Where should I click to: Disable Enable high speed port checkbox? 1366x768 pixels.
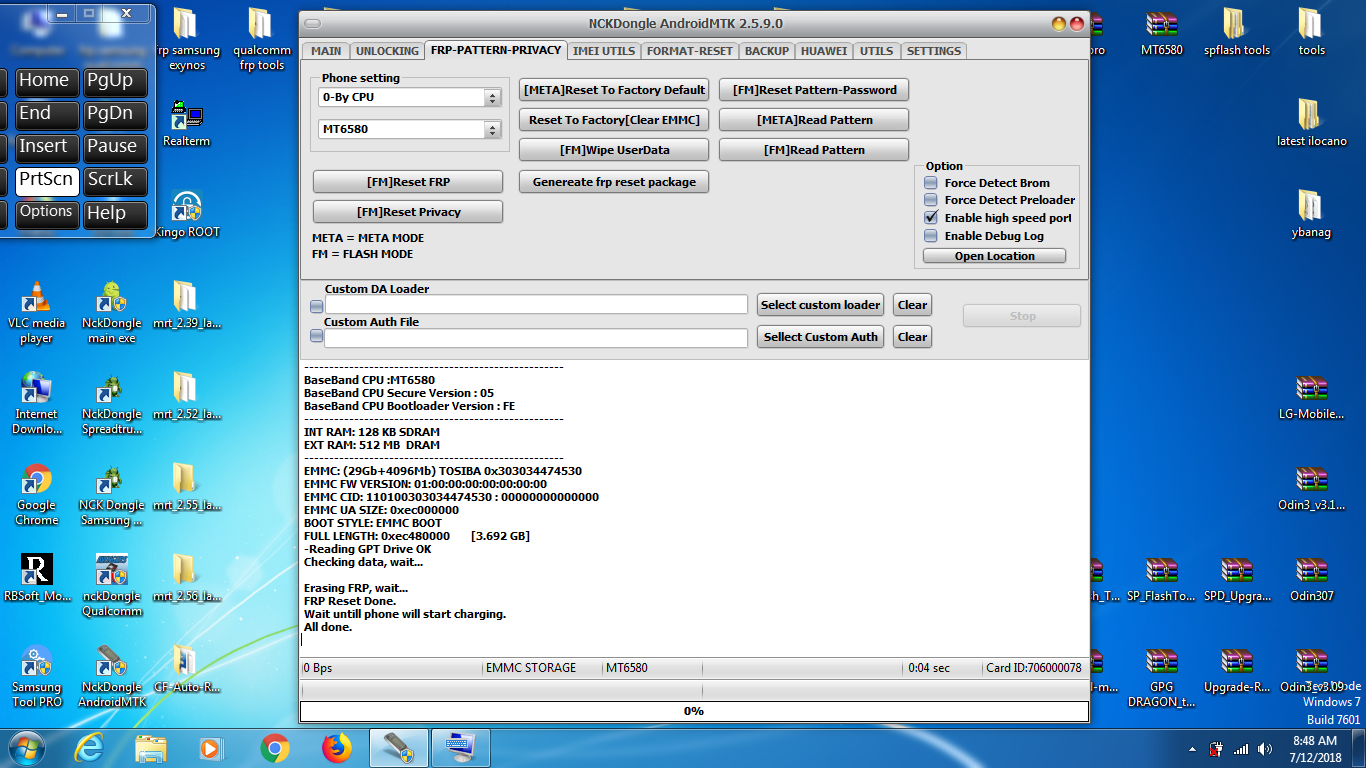coord(931,218)
